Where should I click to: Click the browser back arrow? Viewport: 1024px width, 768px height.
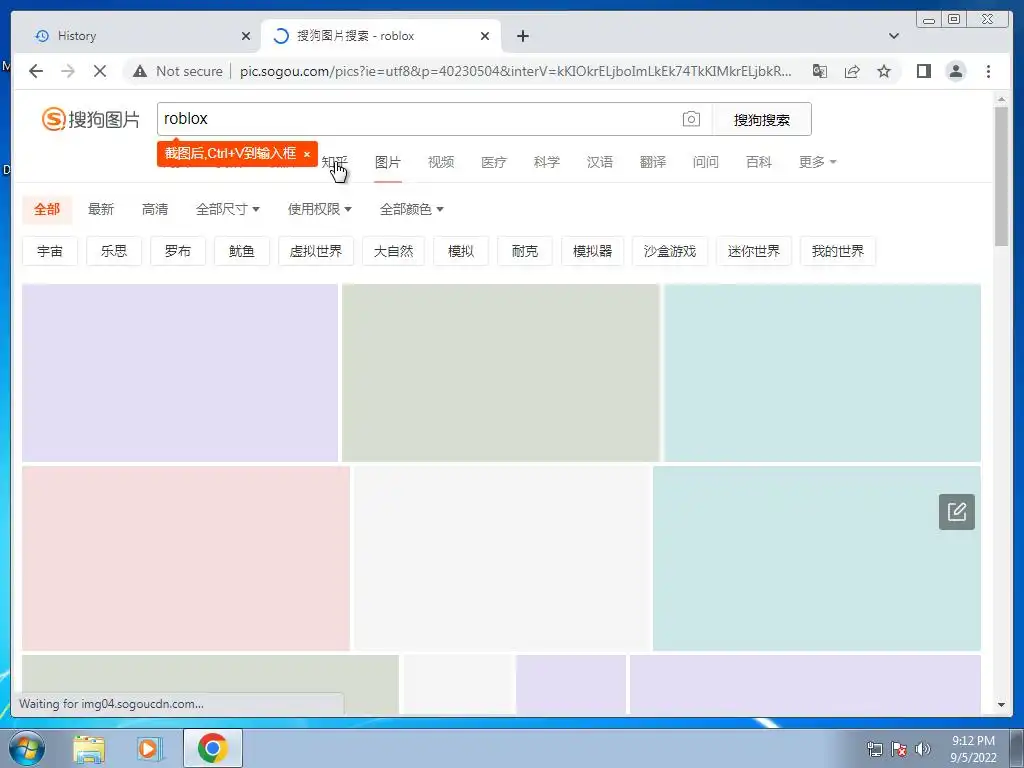[36, 71]
